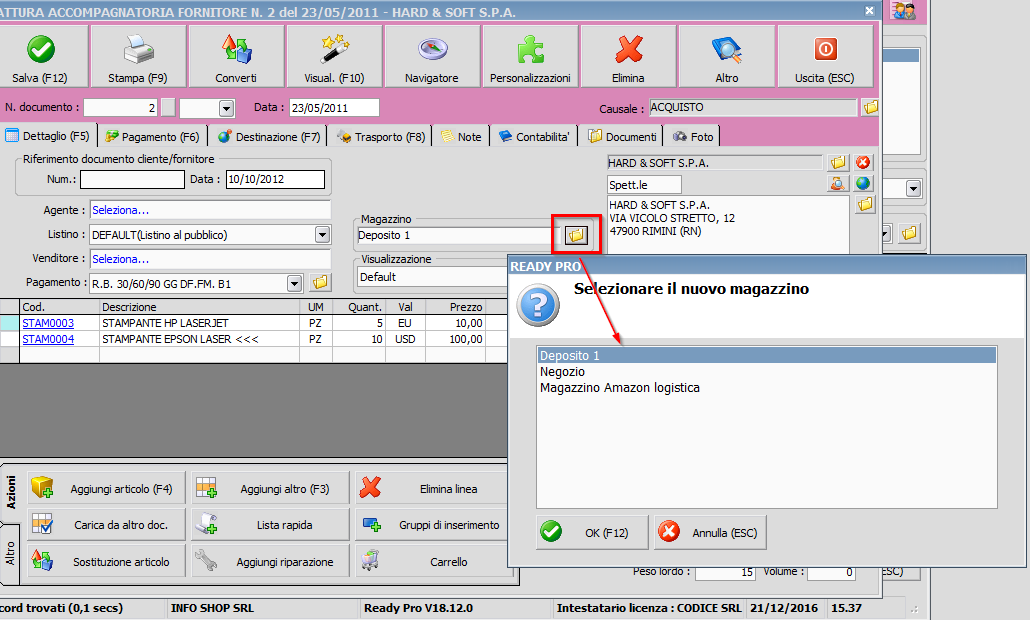Click price cell 100,00
The width and height of the screenshot is (1030, 620).
pos(455,339)
